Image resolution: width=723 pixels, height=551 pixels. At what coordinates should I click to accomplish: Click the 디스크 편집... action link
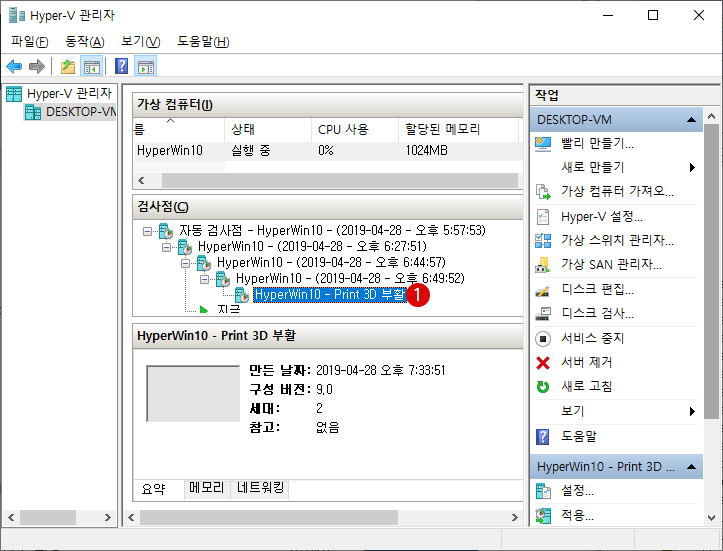tap(597, 290)
